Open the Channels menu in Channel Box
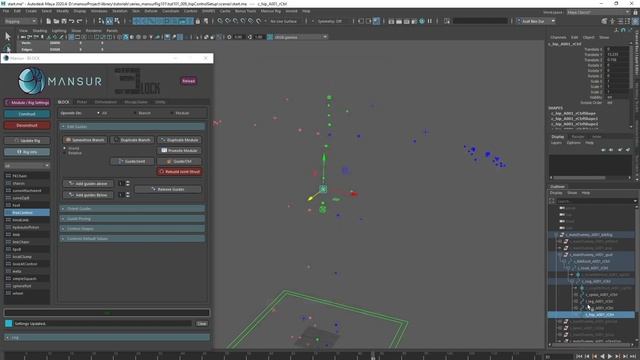The image size is (640, 360). point(558,37)
